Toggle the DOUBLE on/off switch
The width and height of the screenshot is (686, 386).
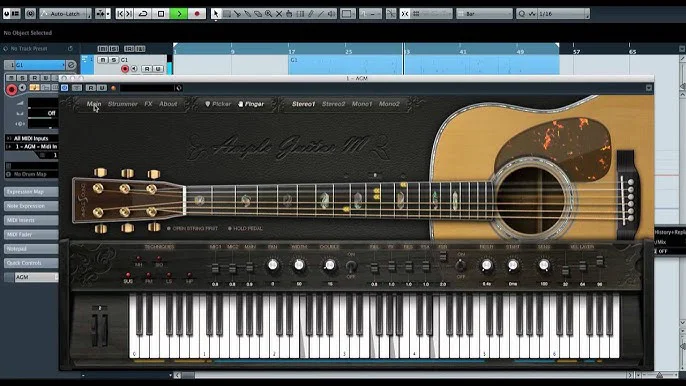351,266
